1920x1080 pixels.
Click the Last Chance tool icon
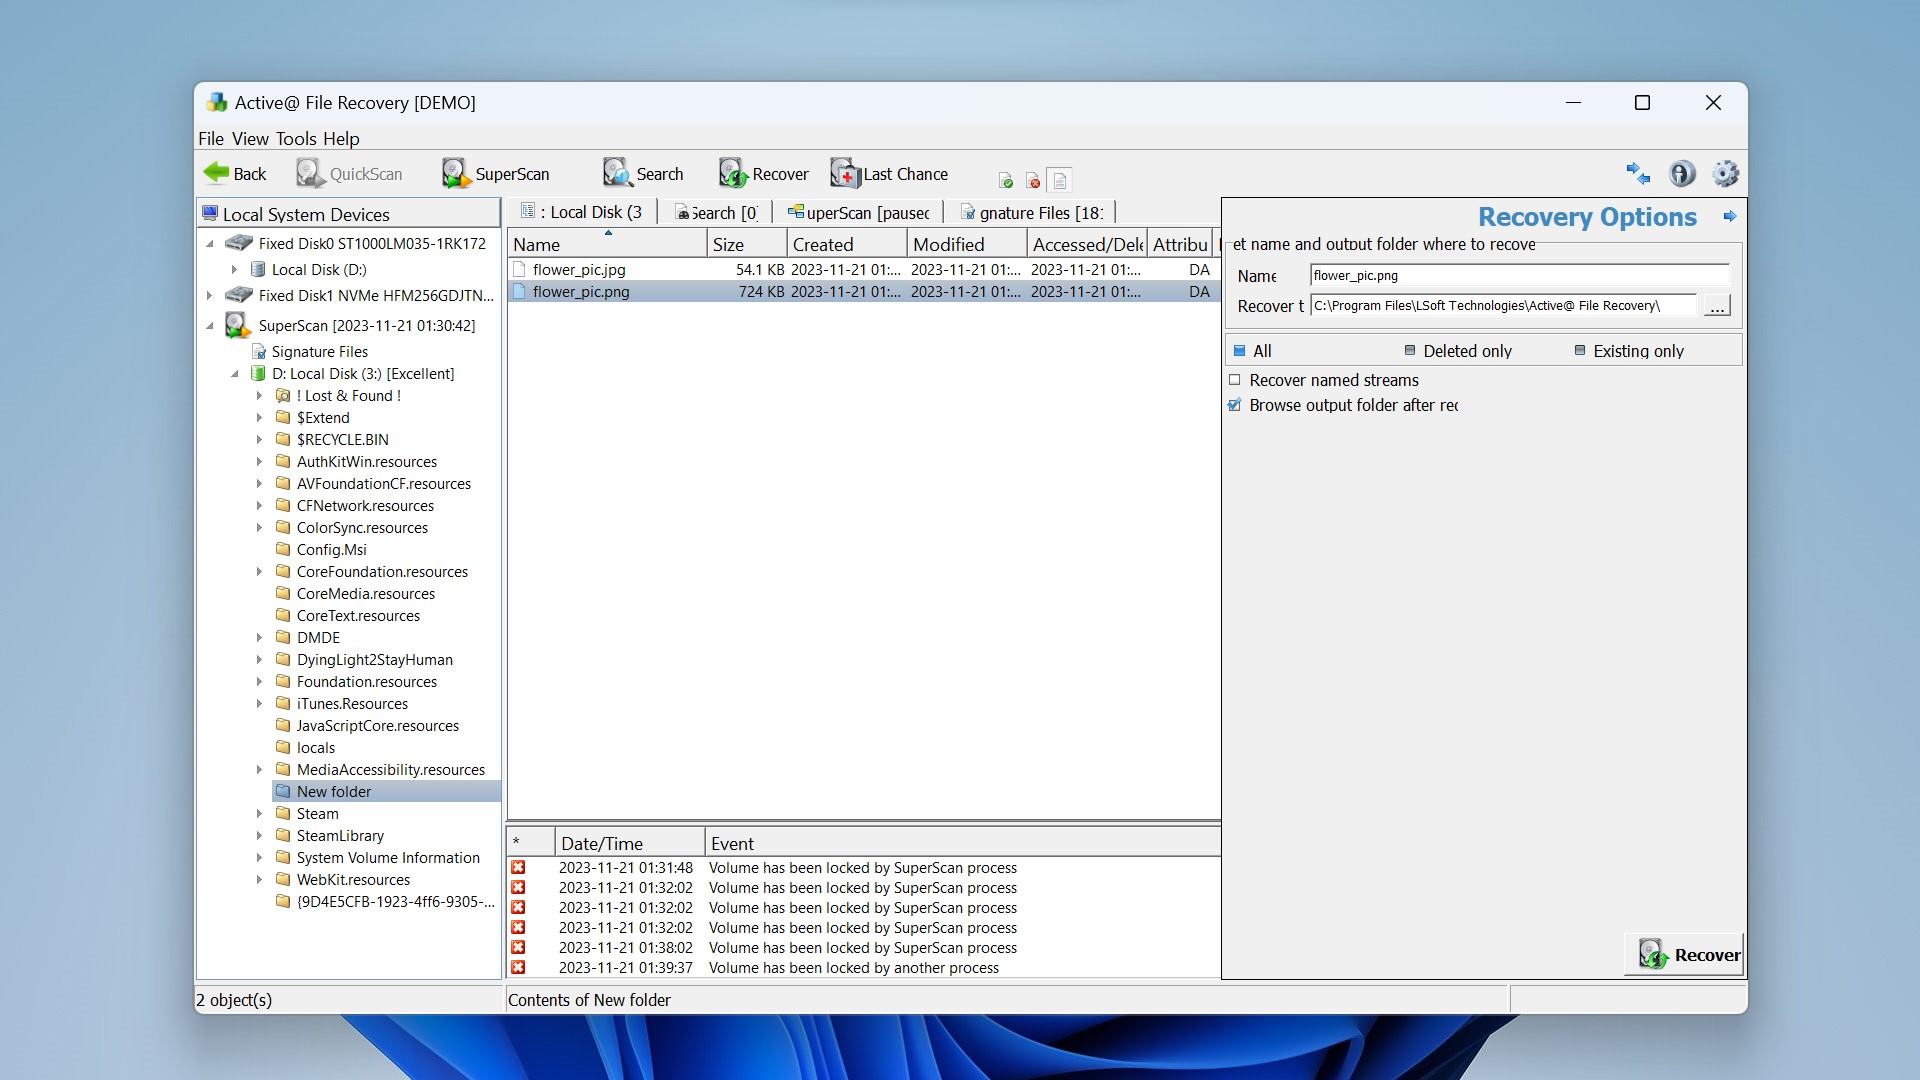841,173
